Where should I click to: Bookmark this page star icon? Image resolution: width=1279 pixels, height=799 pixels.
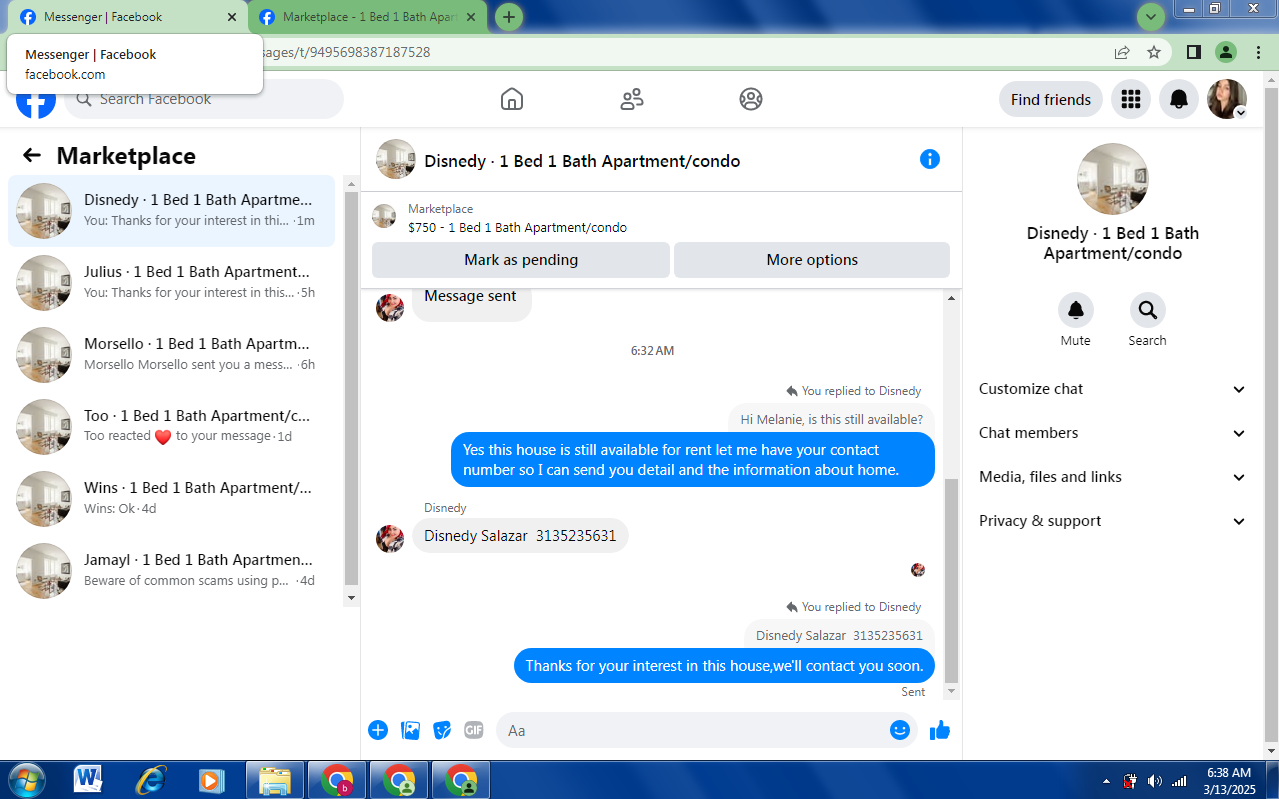1154,52
